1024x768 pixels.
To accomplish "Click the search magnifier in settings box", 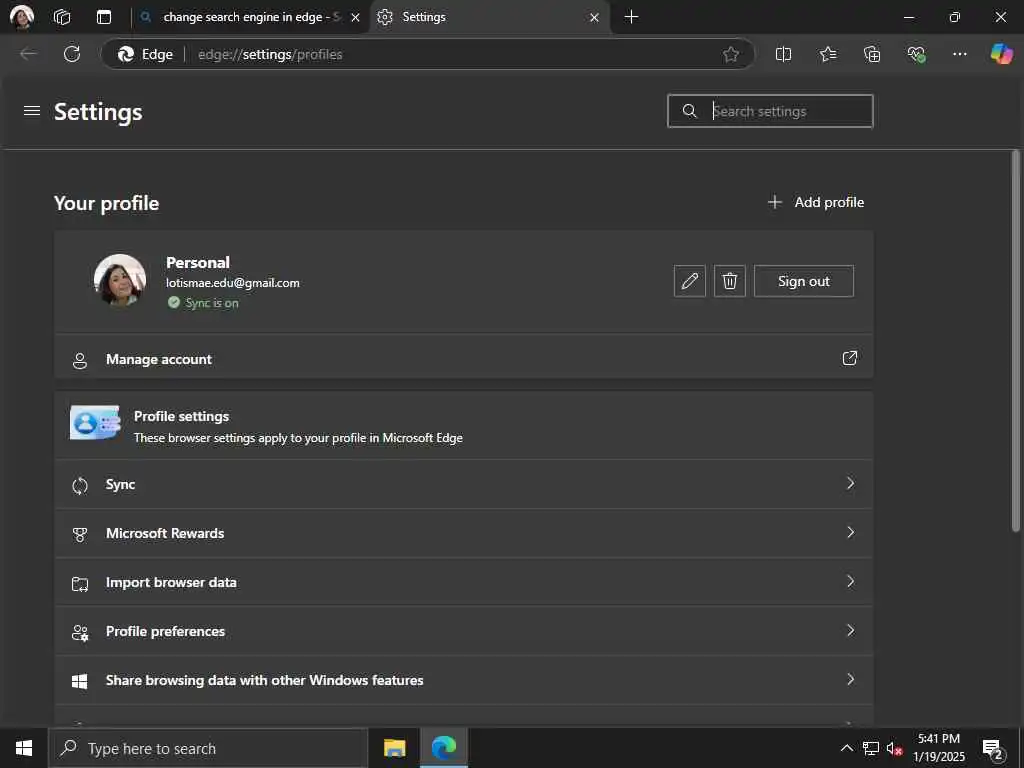I will 690,111.
